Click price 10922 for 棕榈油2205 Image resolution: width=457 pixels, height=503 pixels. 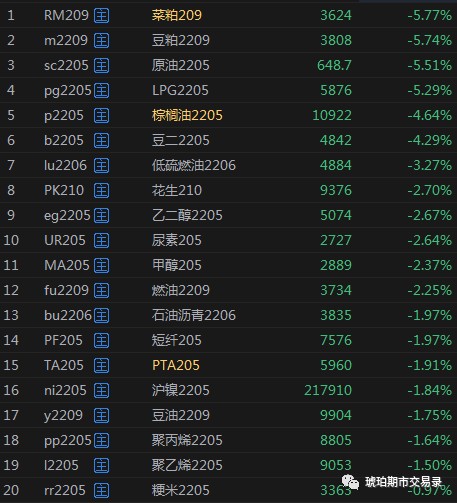[x=332, y=115]
